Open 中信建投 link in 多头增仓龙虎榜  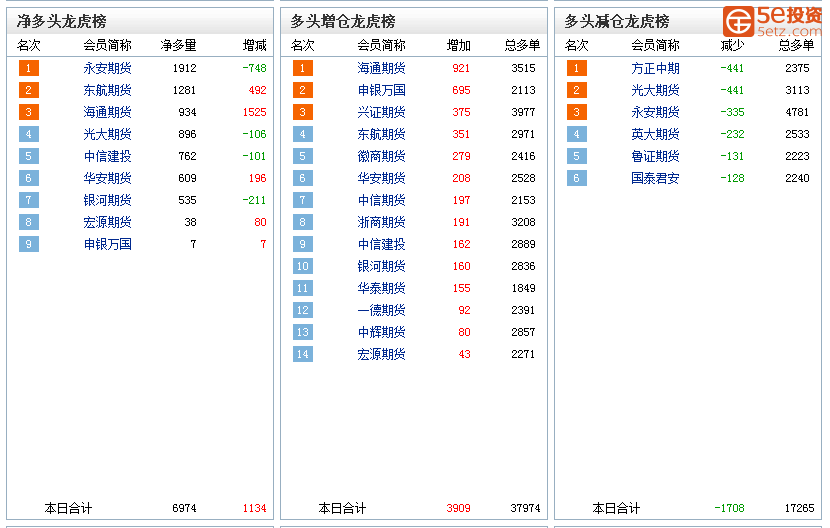point(381,244)
